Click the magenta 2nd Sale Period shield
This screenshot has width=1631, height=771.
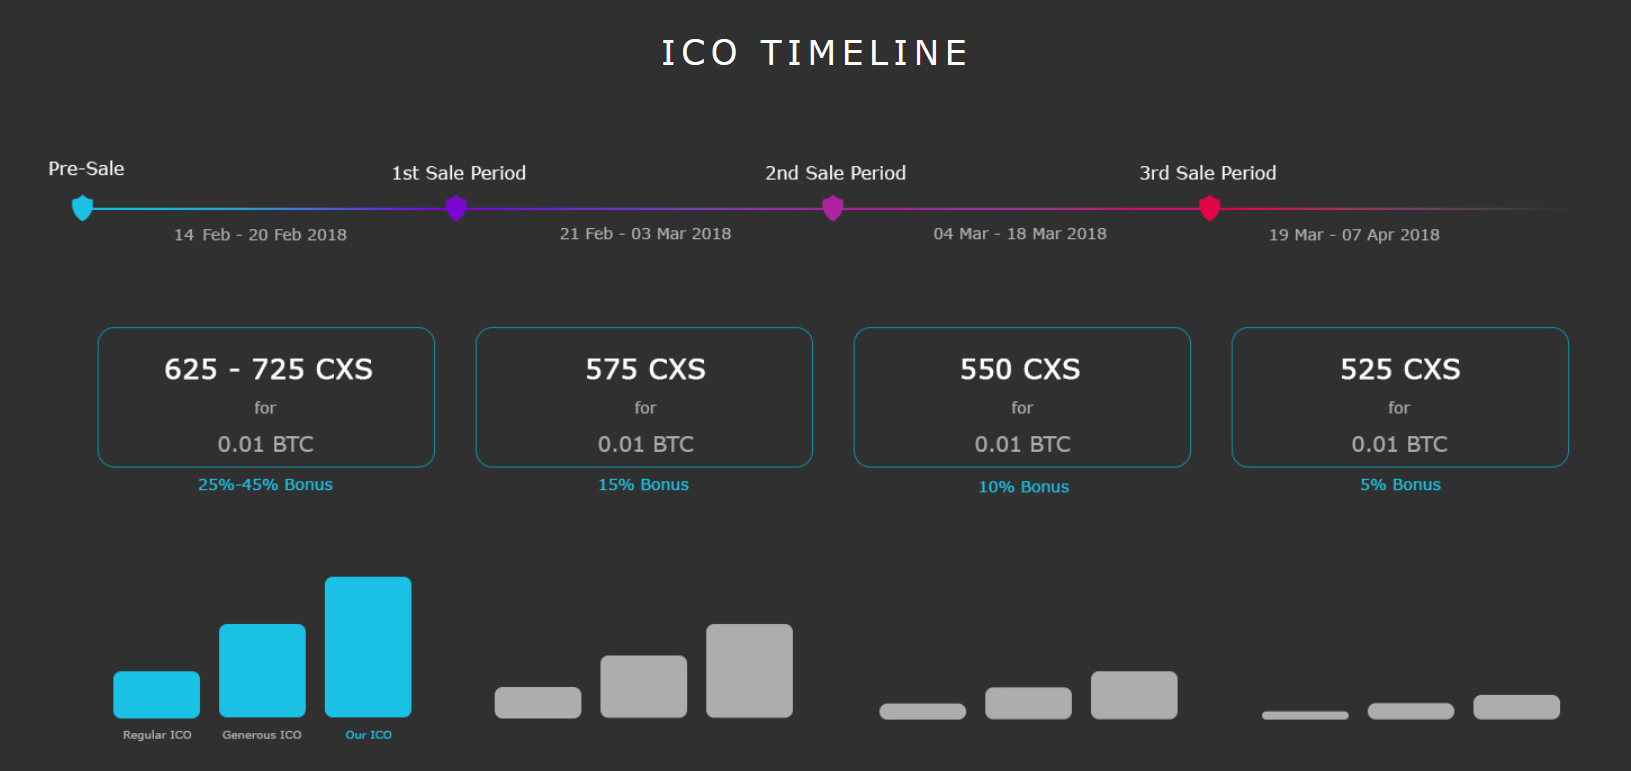point(833,208)
